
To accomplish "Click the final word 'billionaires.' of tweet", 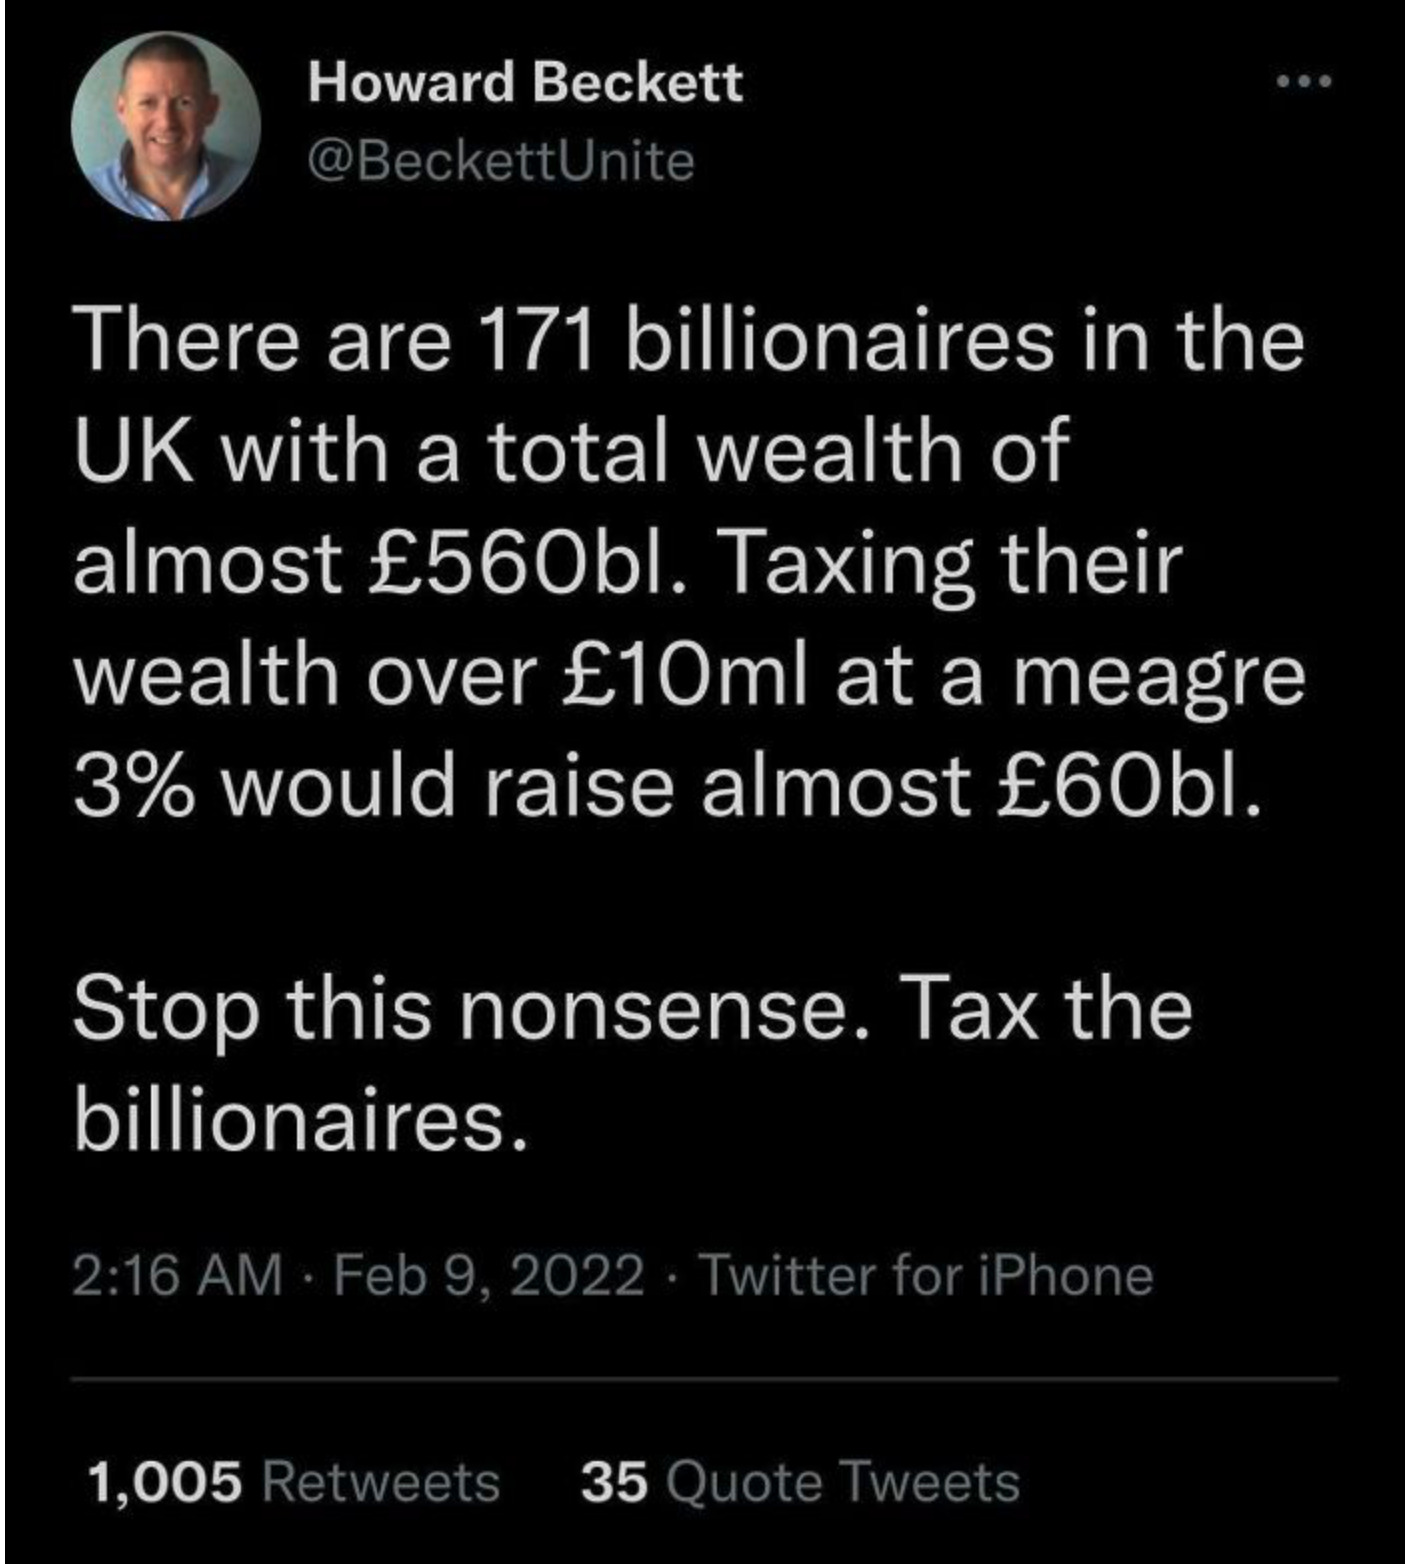I will 300,1119.
